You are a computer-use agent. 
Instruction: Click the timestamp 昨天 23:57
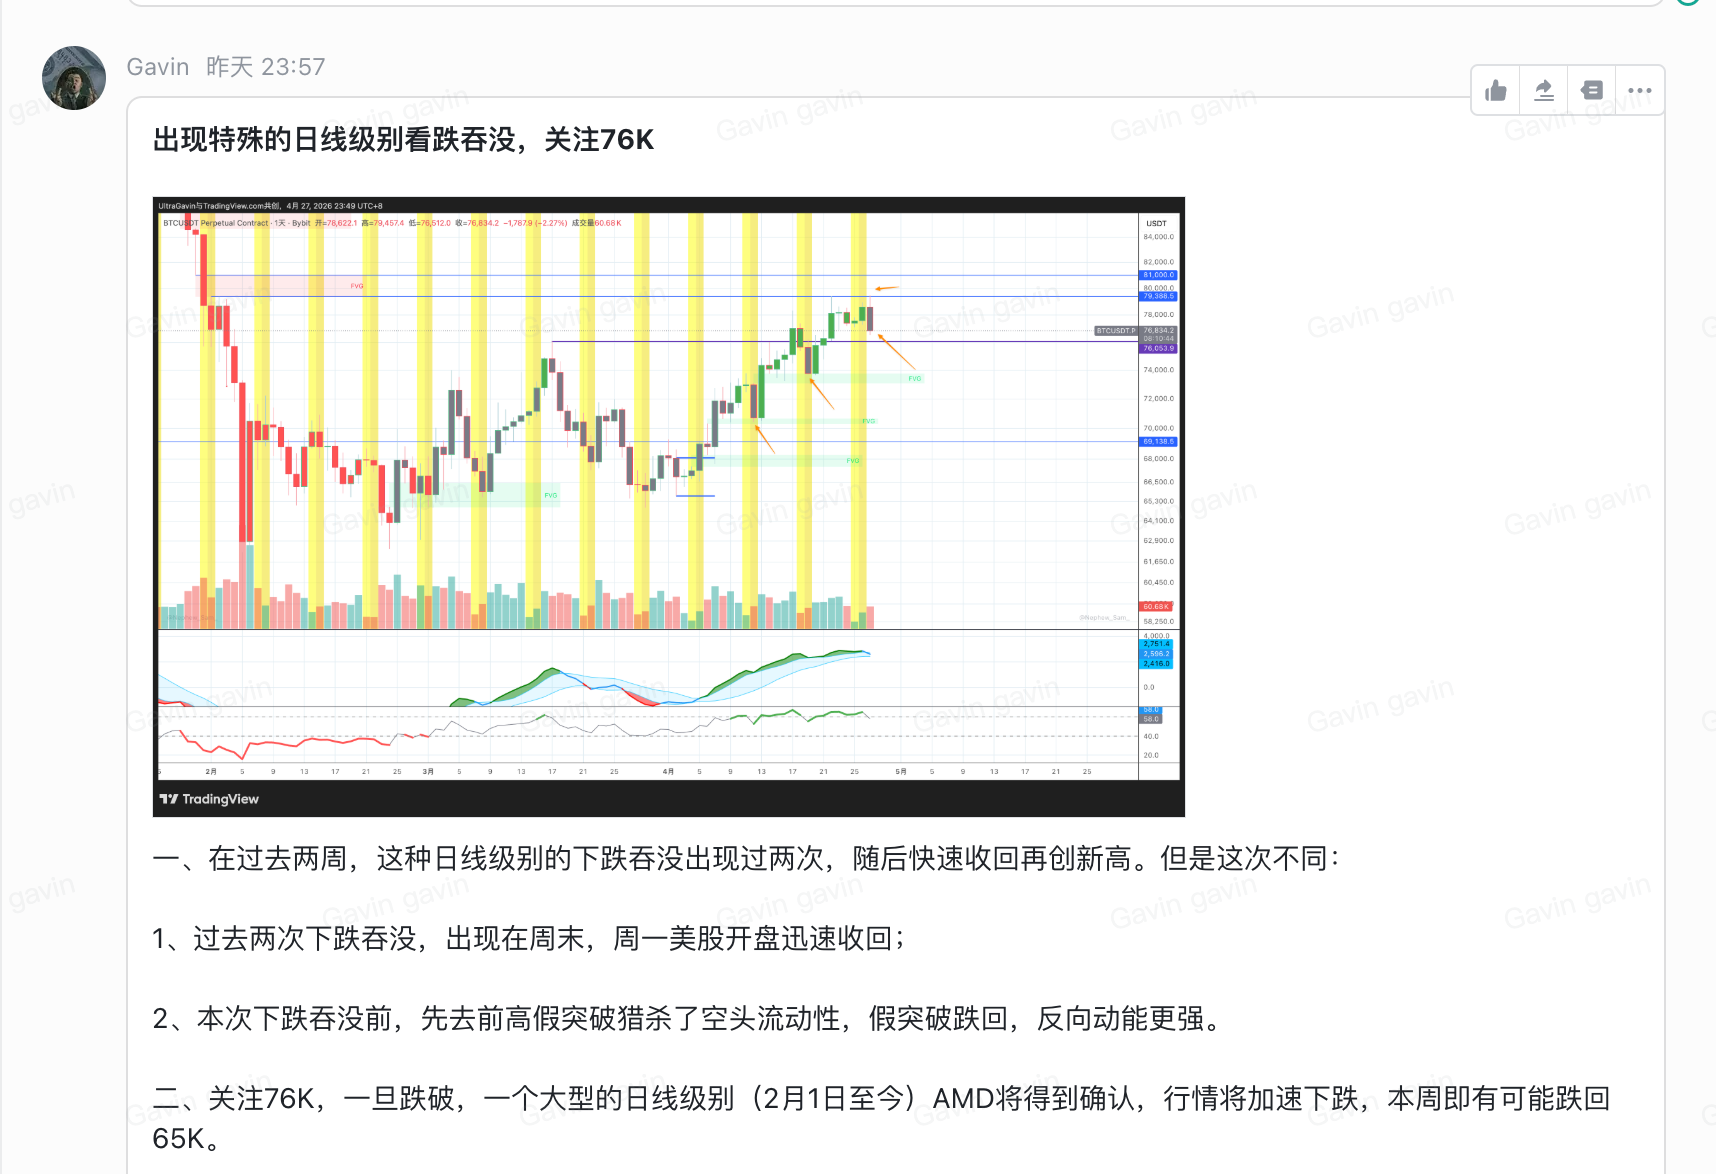point(266,67)
